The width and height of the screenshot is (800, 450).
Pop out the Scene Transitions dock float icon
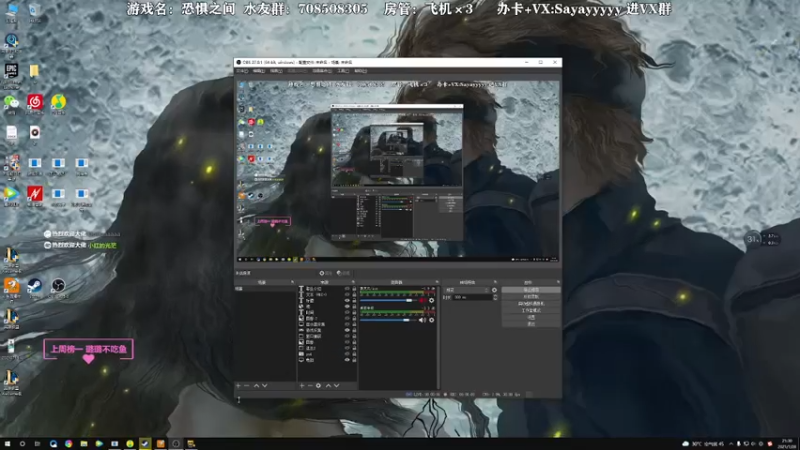click(495, 282)
